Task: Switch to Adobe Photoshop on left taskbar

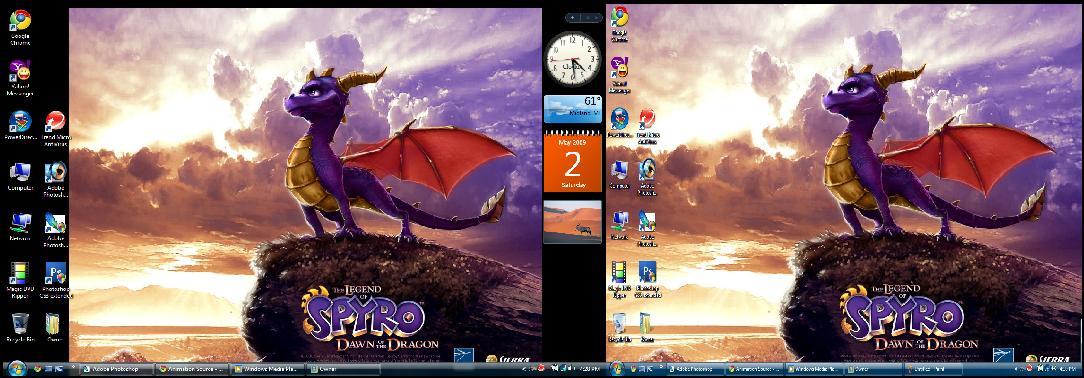Action: [115, 369]
